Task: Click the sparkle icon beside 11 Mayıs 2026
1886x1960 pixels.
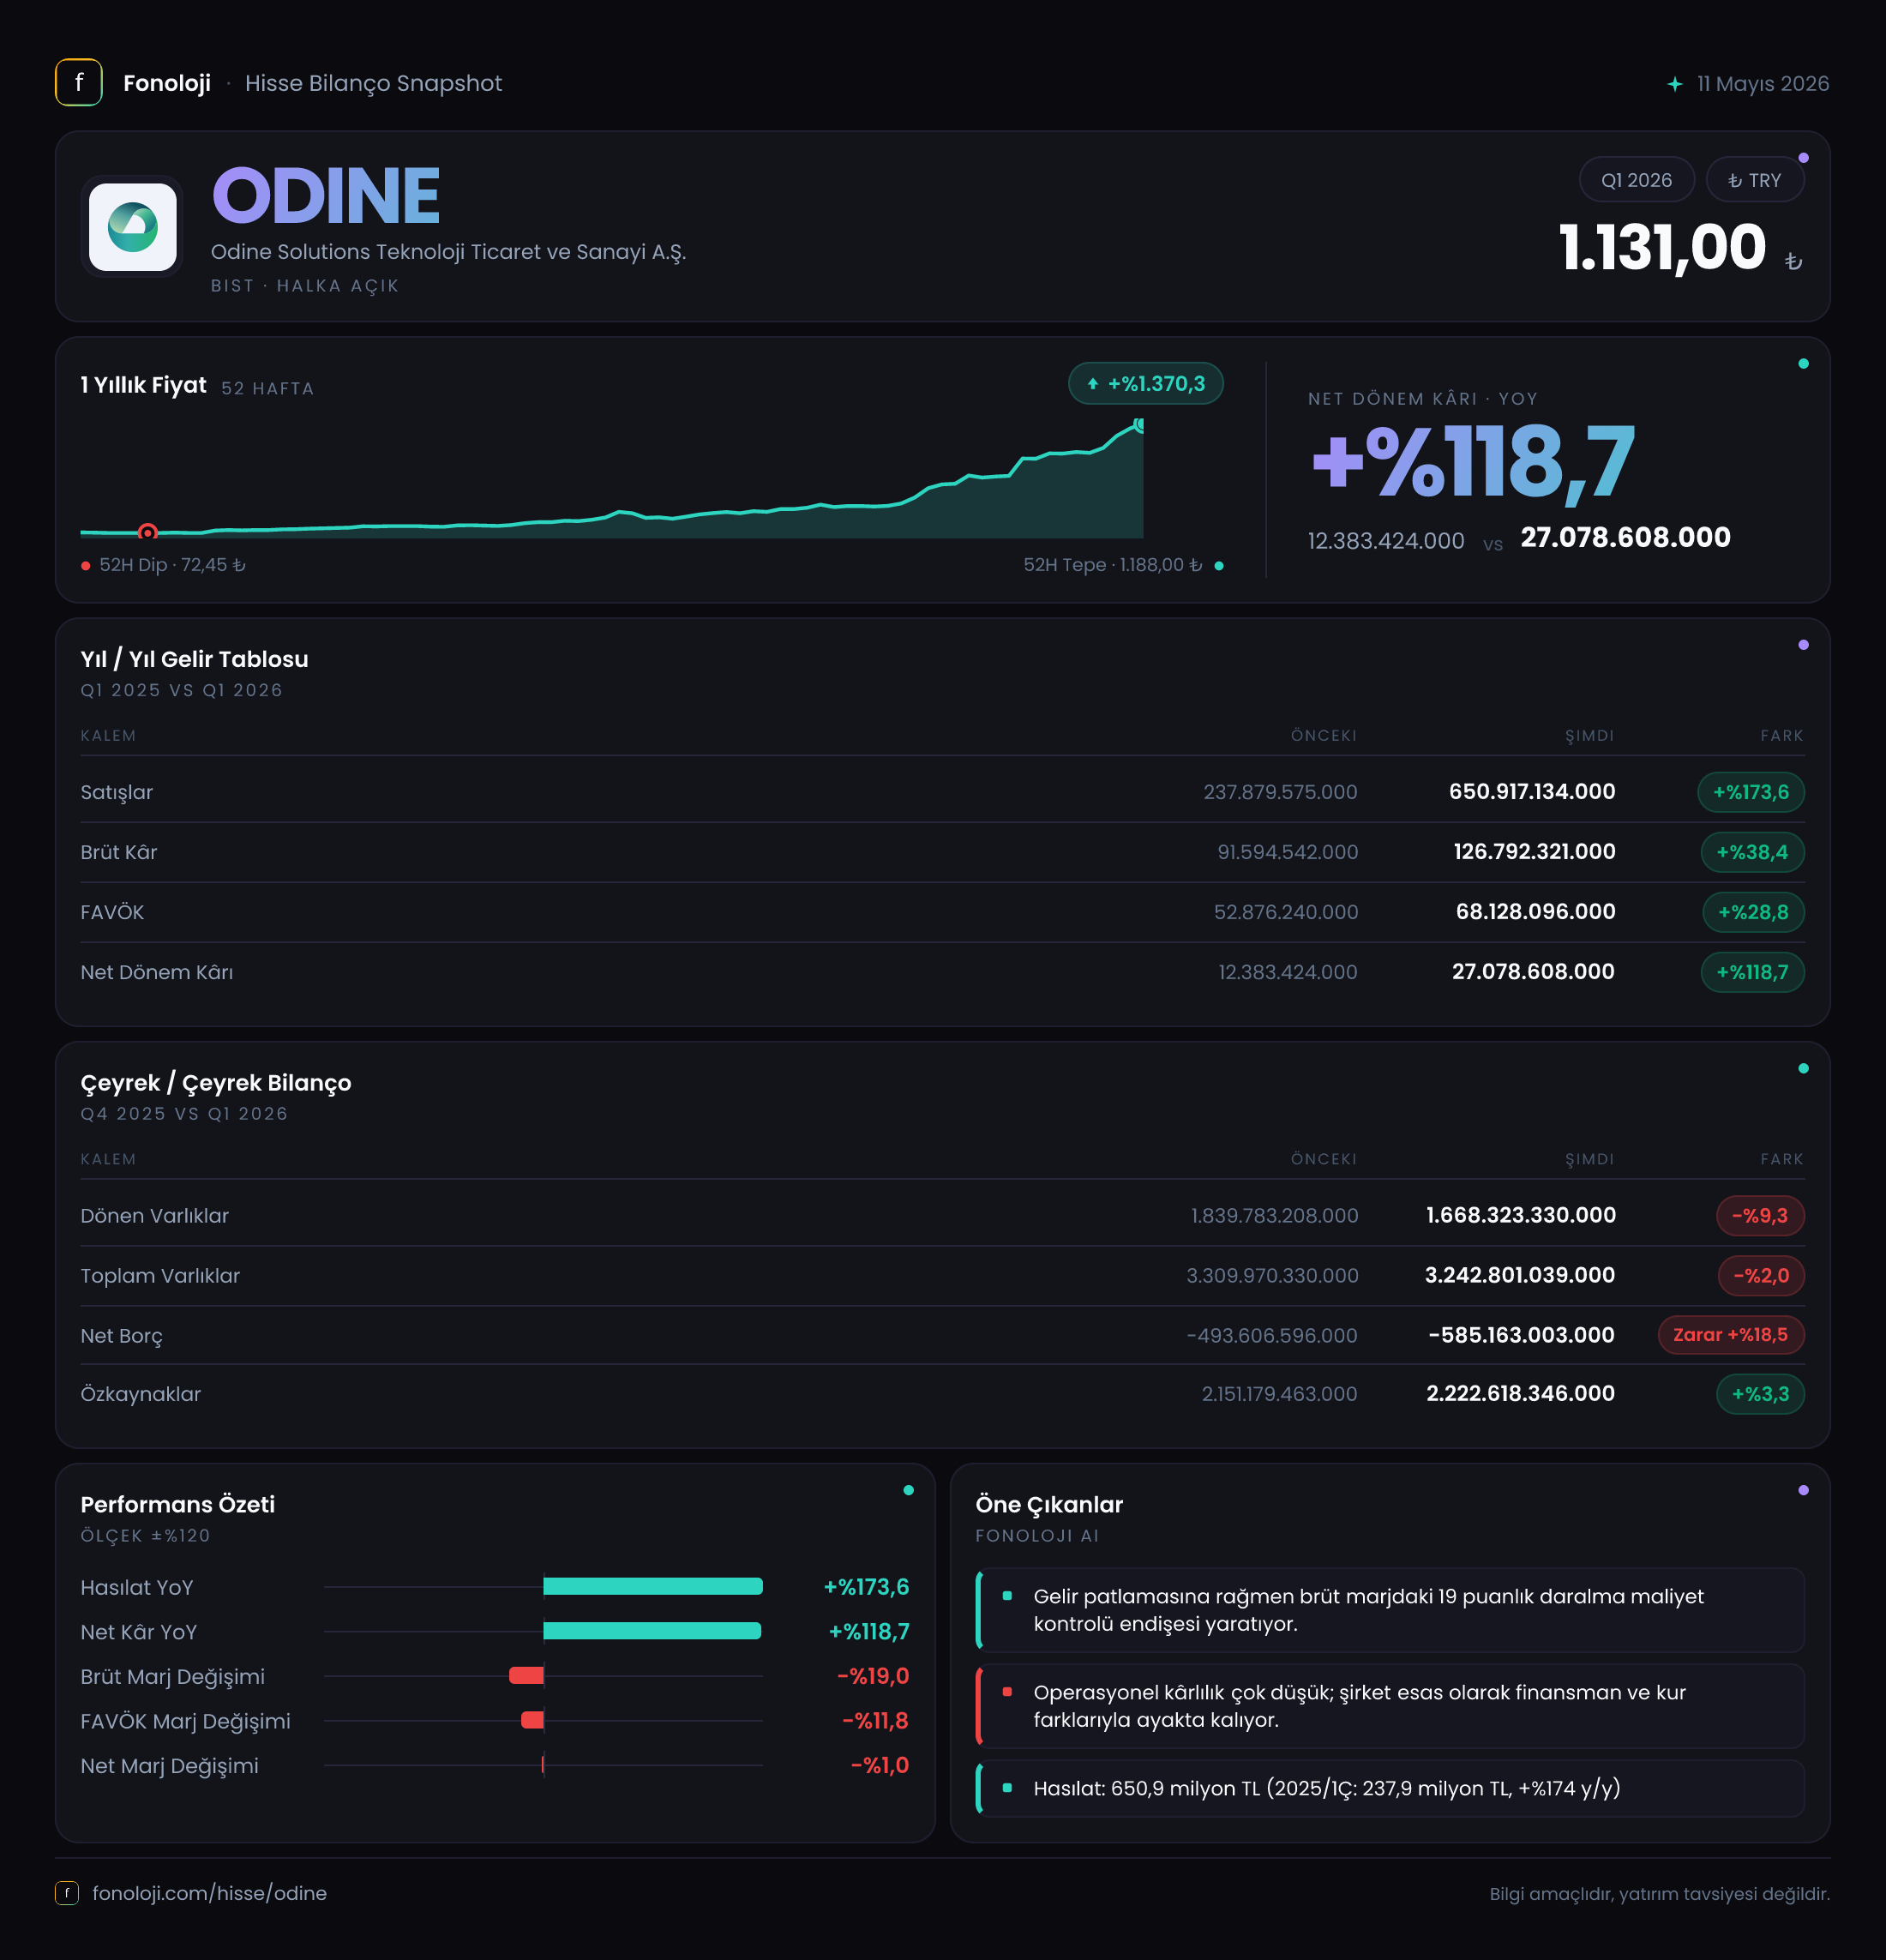Action: (1675, 84)
